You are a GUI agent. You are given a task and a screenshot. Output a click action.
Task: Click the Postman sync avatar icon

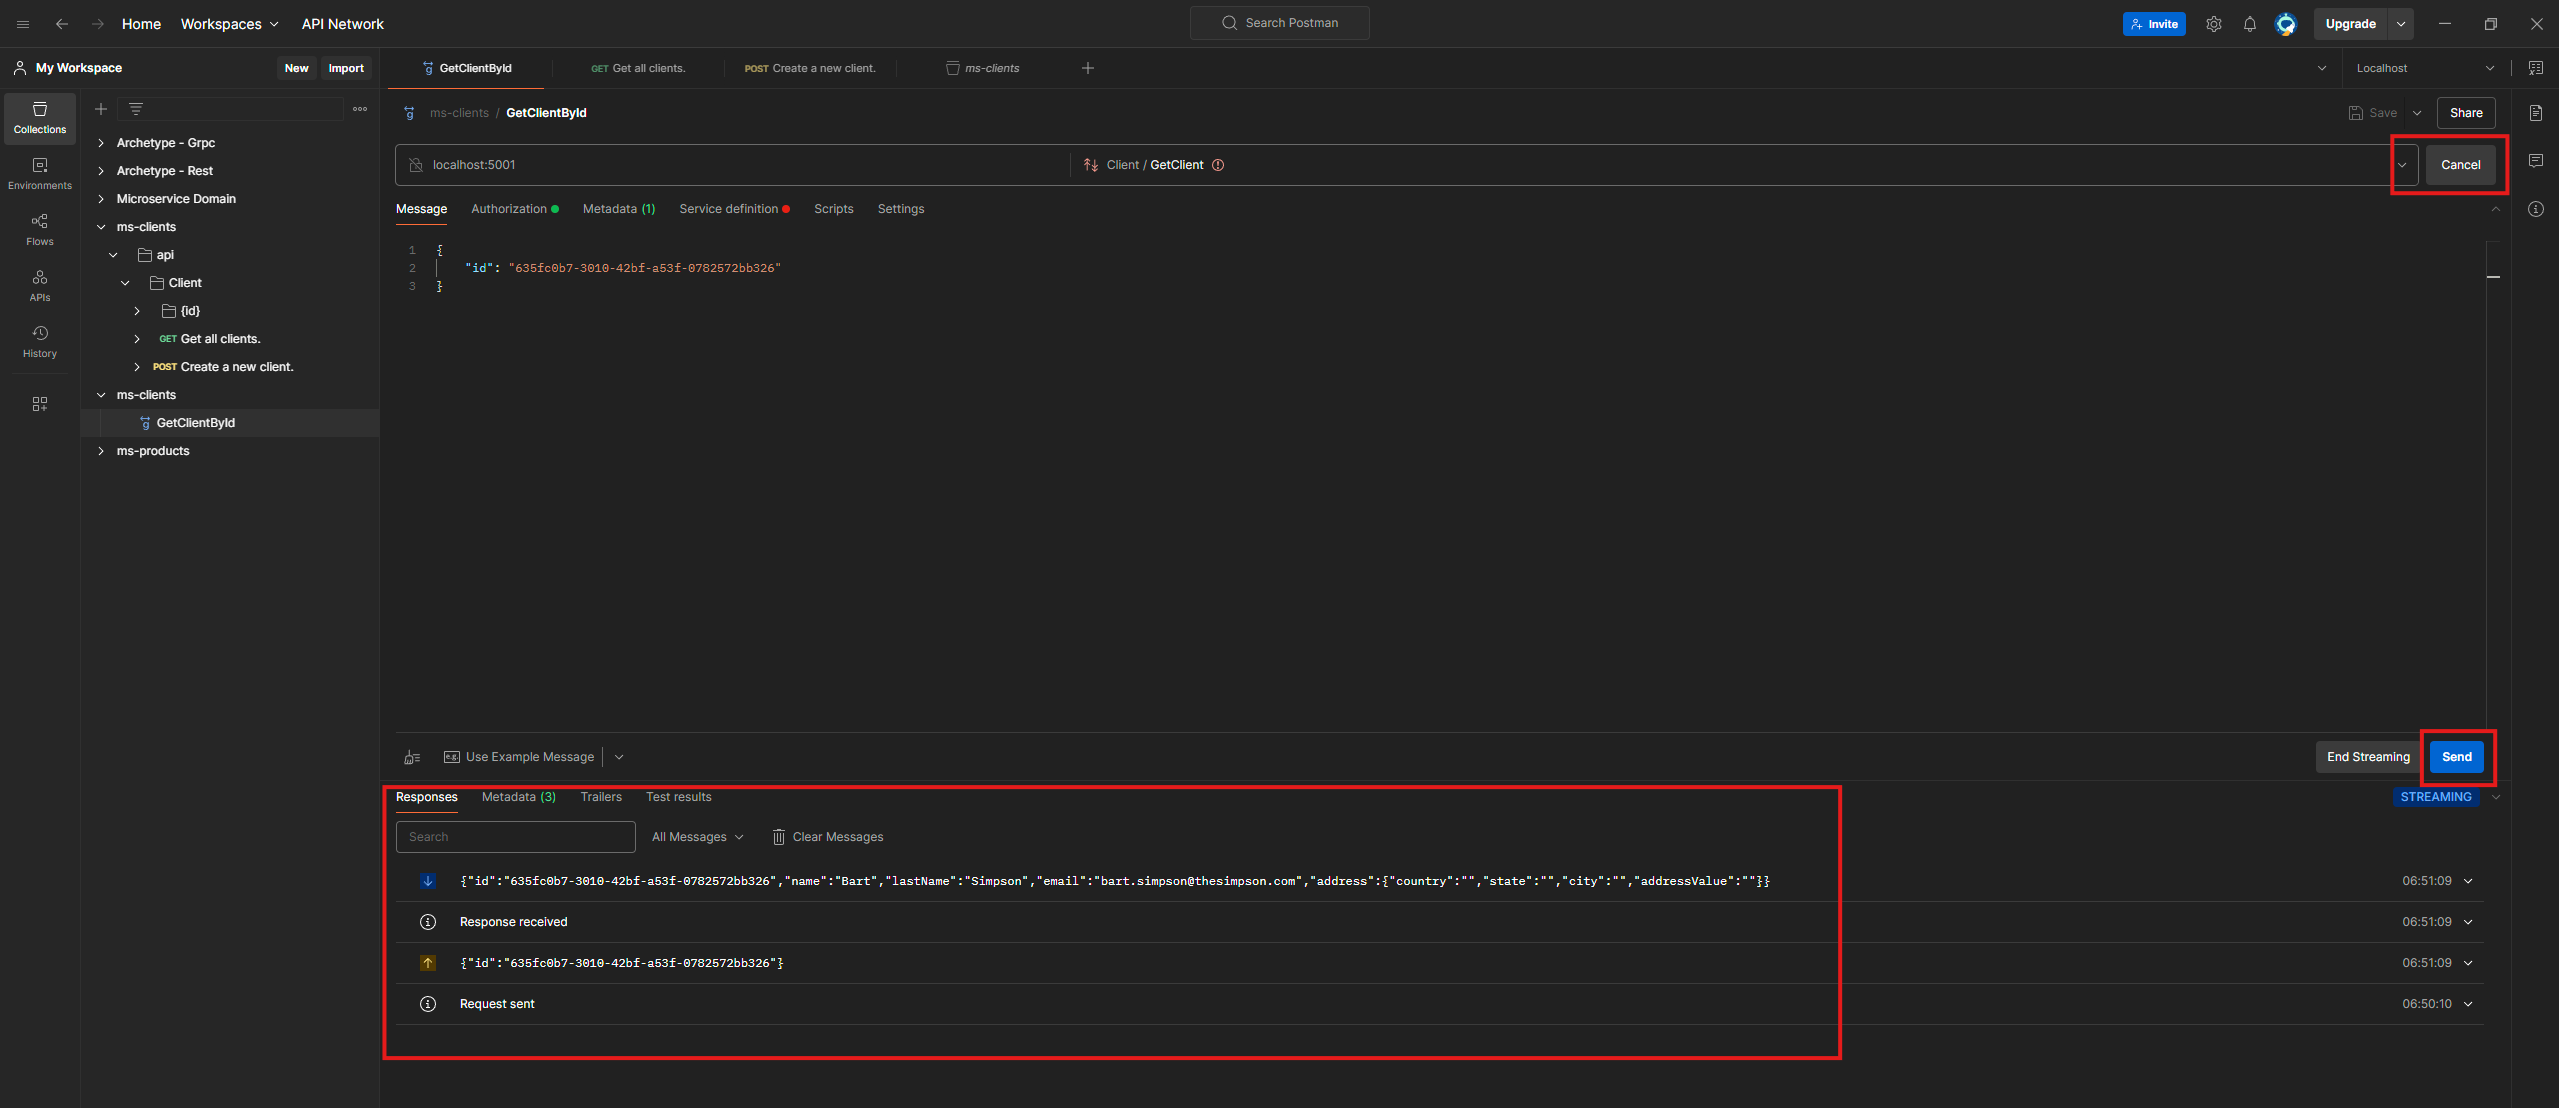click(2286, 24)
